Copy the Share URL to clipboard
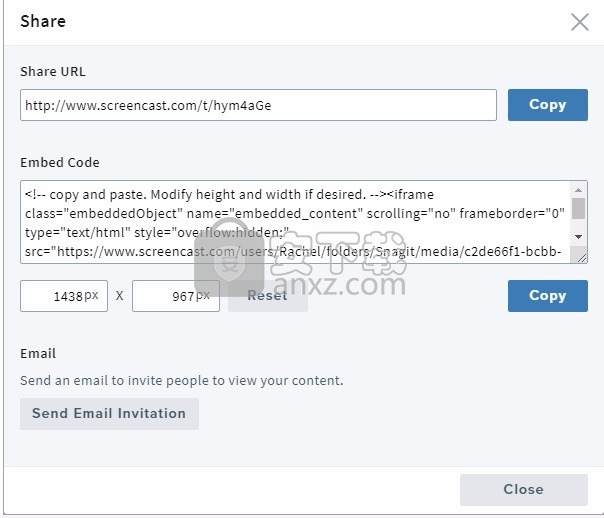 click(x=547, y=105)
